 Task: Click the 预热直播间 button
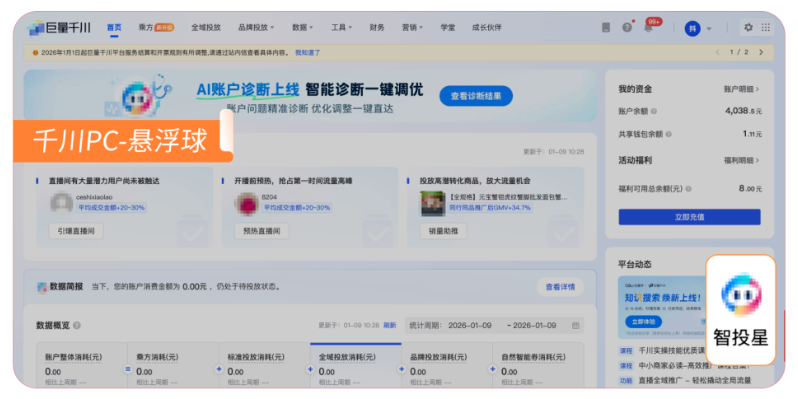click(262, 231)
